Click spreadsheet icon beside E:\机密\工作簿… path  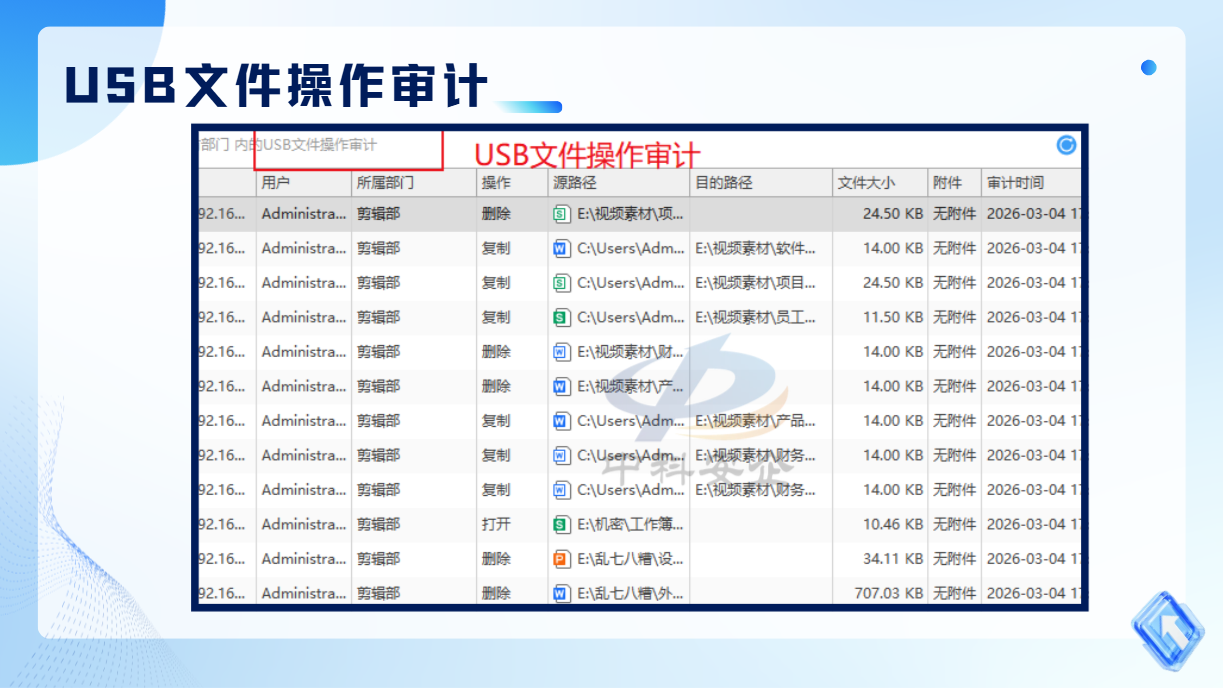pos(561,524)
